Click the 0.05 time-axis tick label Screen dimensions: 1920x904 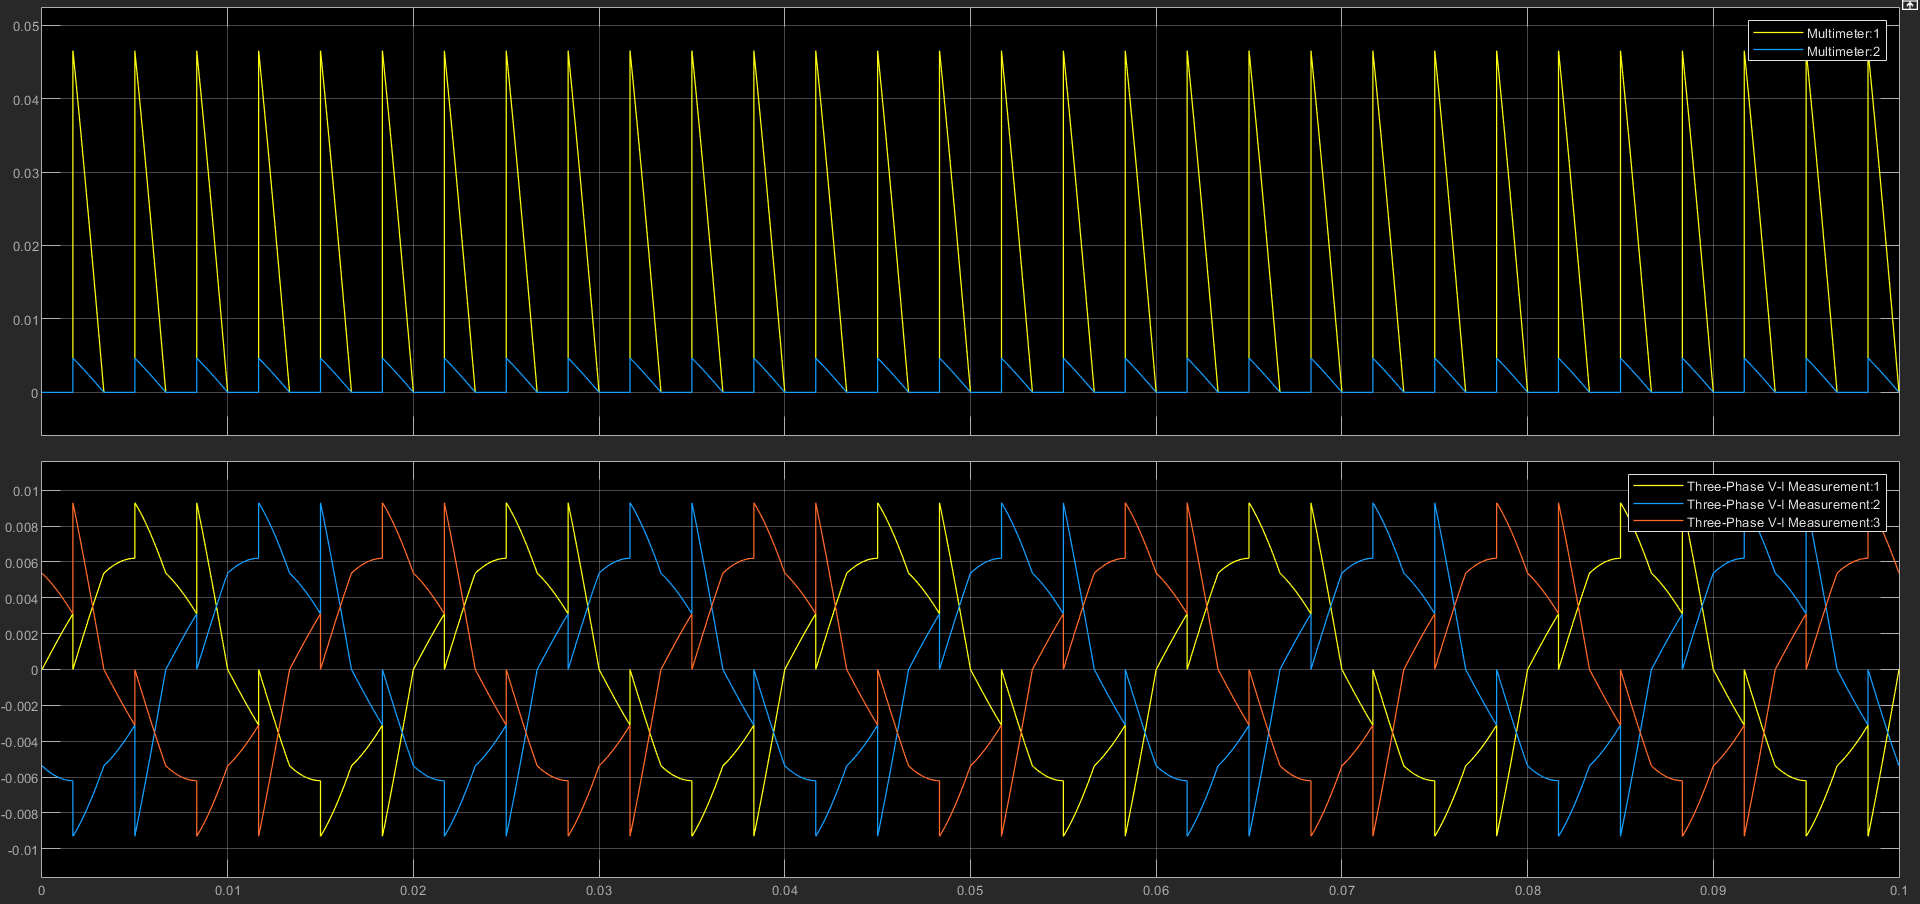[x=970, y=890]
